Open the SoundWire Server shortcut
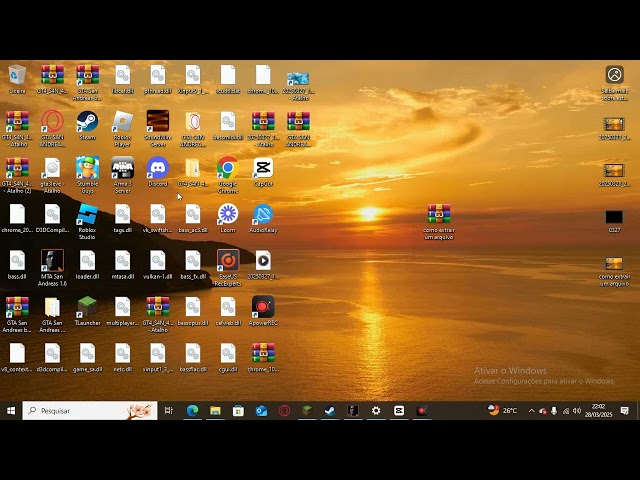 tap(158, 129)
